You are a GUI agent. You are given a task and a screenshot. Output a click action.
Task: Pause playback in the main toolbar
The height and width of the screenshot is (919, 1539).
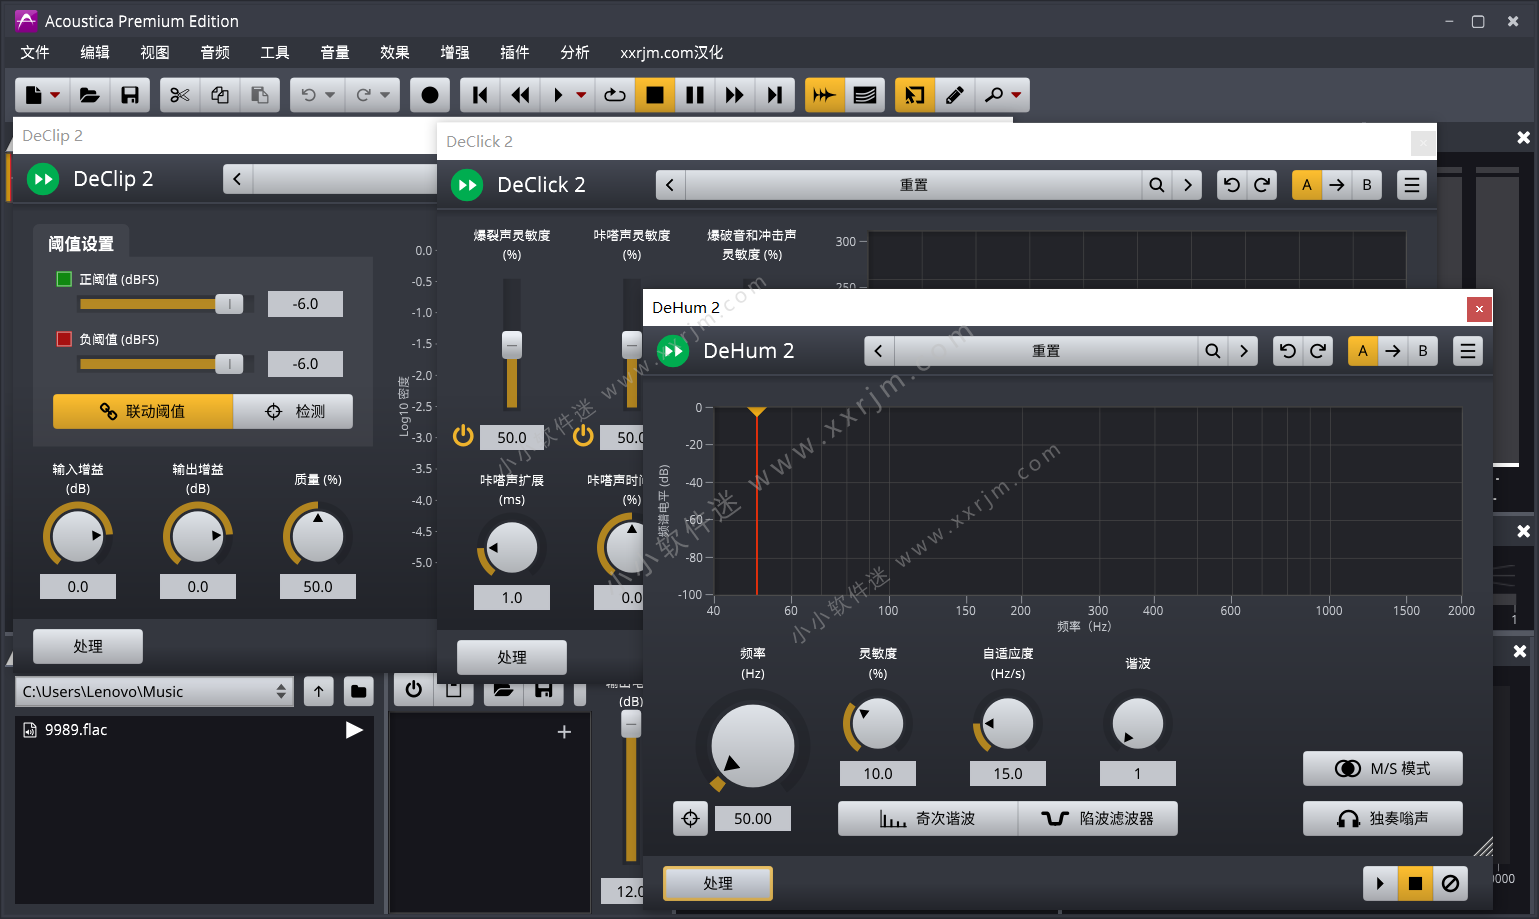695,95
